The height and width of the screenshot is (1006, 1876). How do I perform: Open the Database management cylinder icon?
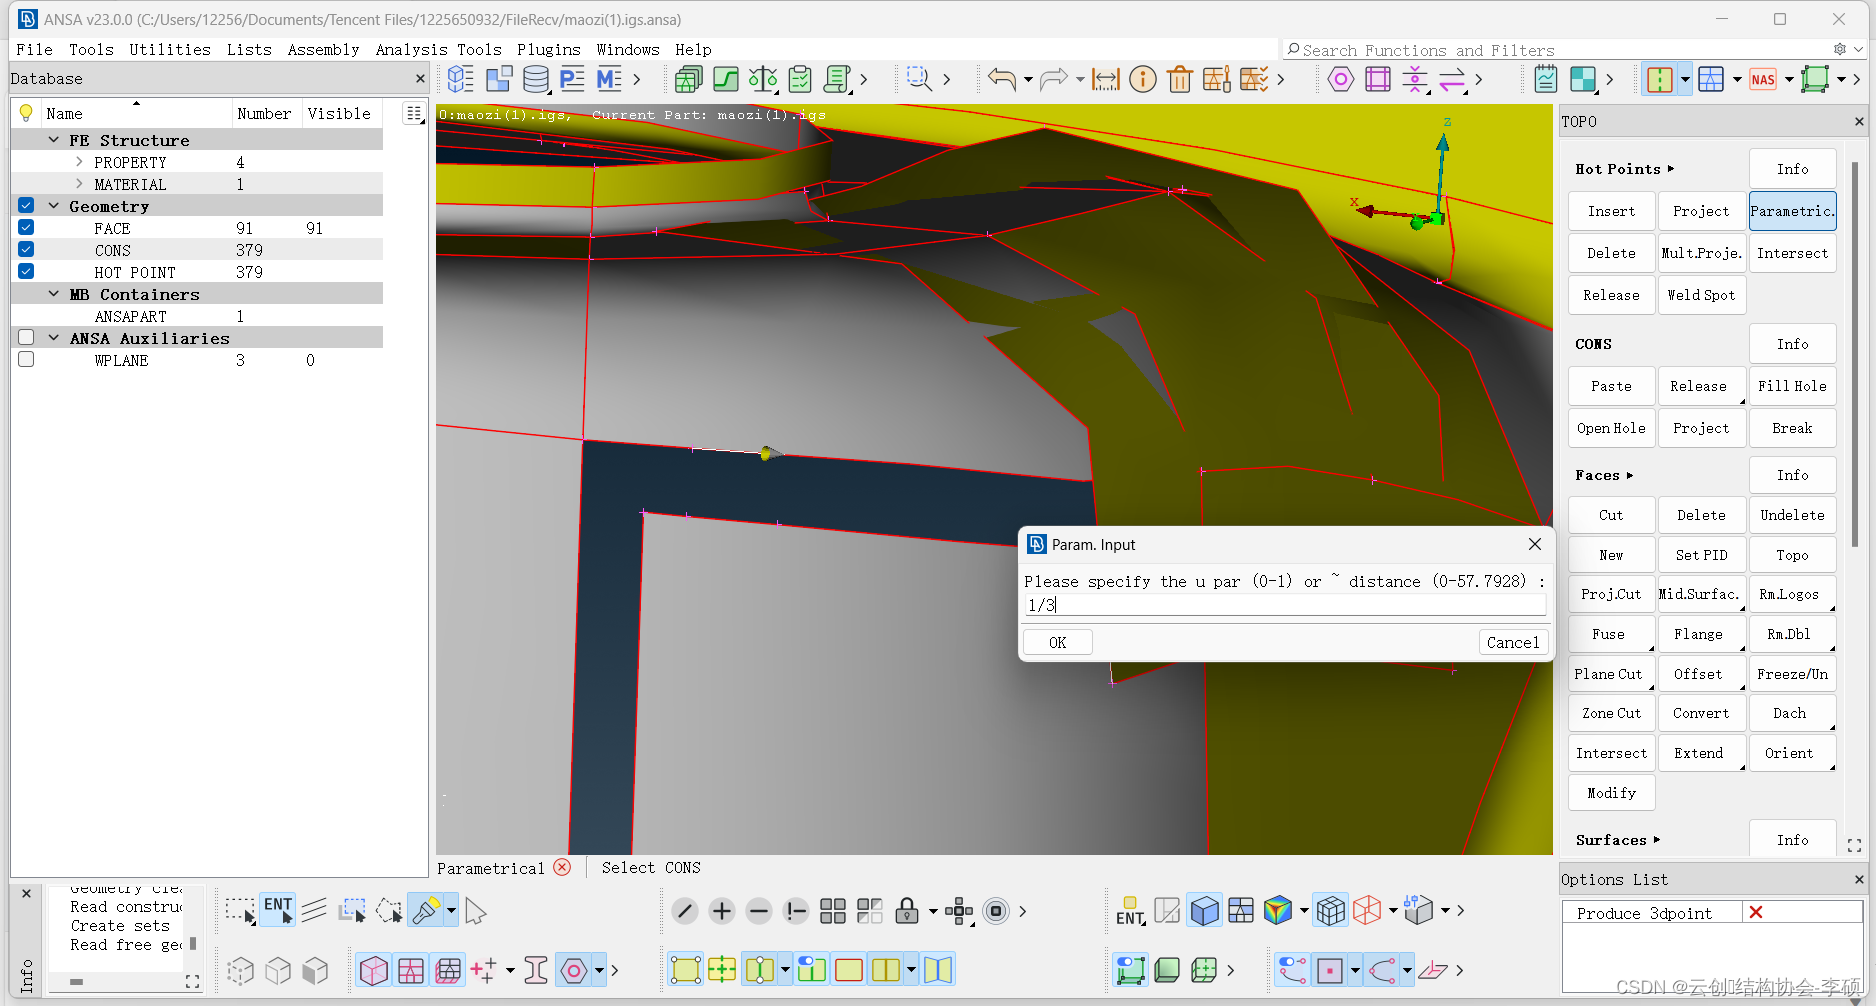pos(536,79)
